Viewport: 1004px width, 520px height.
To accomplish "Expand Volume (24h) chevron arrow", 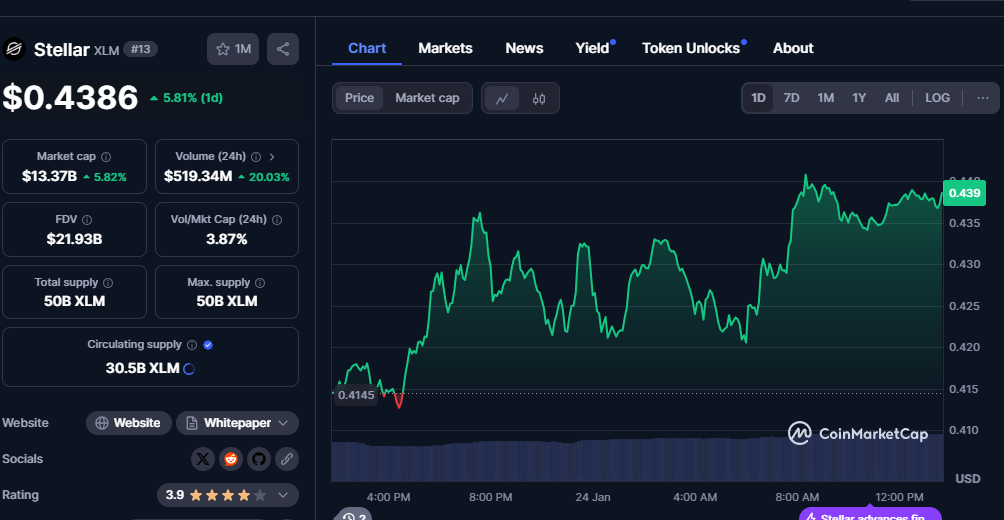I will (x=272, y=157).
